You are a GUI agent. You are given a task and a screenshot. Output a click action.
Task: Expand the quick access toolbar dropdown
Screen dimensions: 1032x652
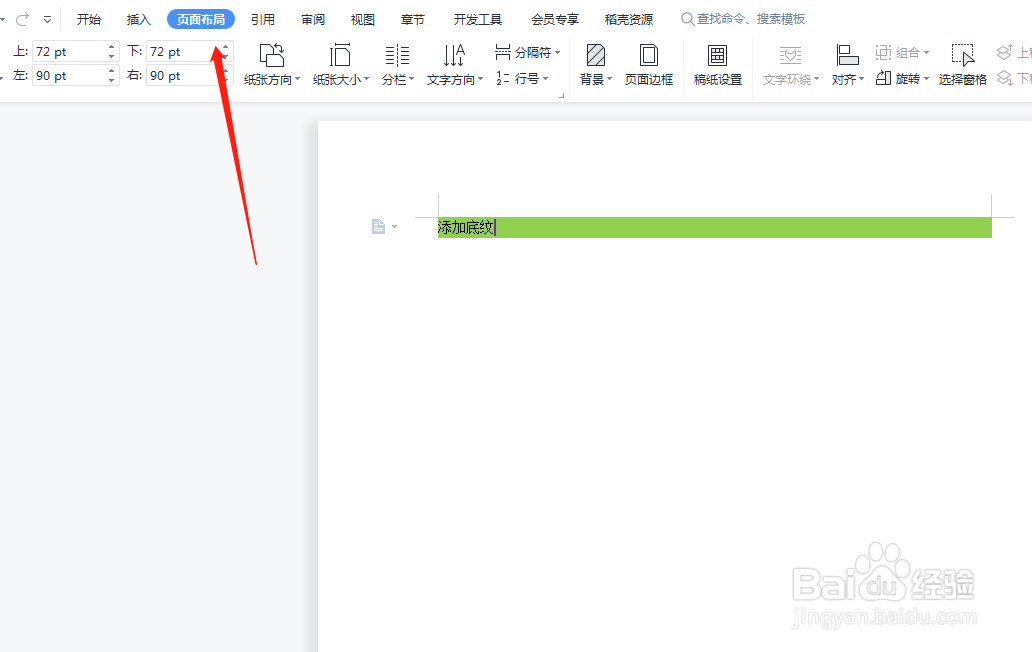[47, 20]
